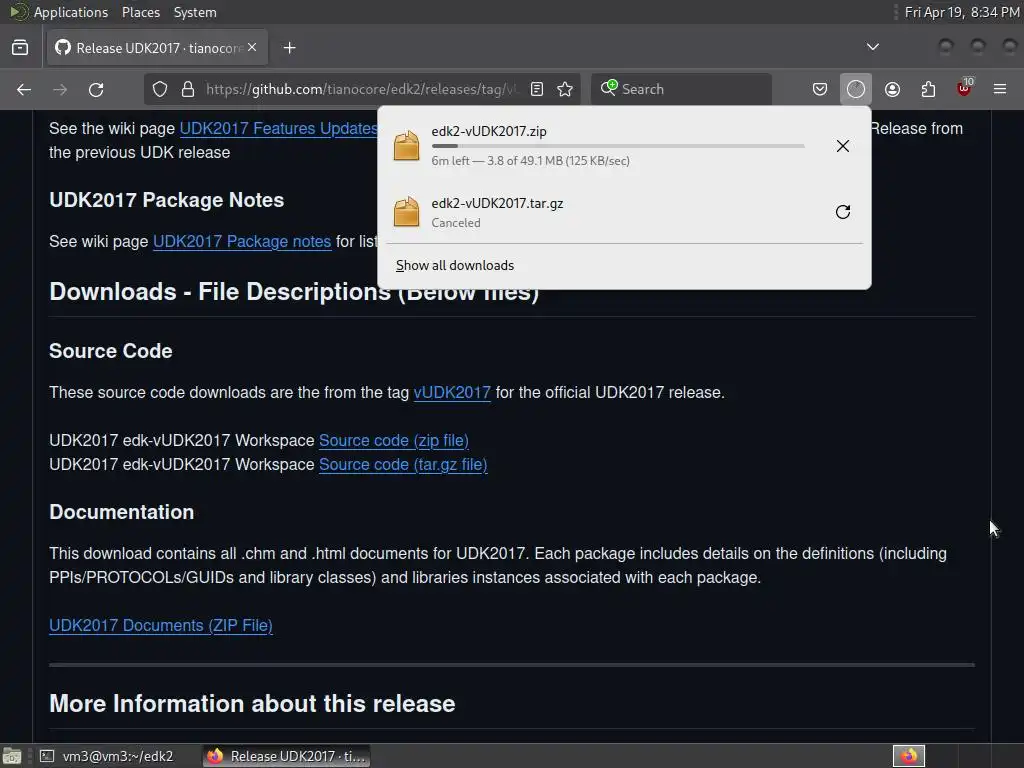Select Release UDK2017 Firefox taskbar entry
The image size is (1024, 768).
(286, 756)
